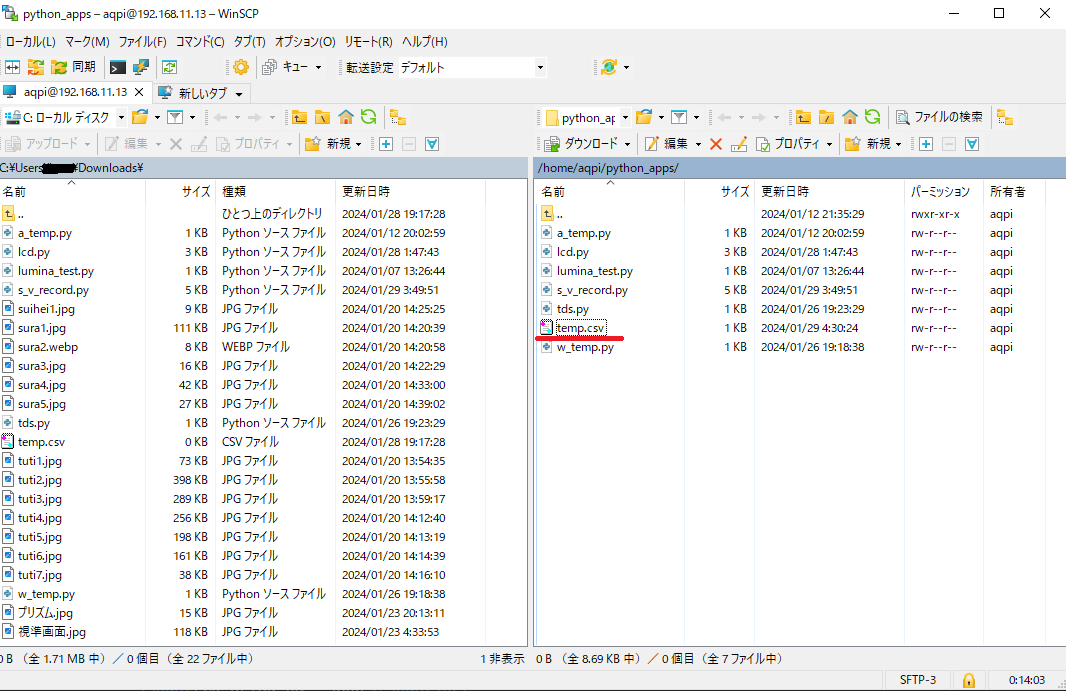This screenshot has width=1066, height=691.
Task: Click remote 編集 button
Action: pyautogui.click(x=667, y=144)
